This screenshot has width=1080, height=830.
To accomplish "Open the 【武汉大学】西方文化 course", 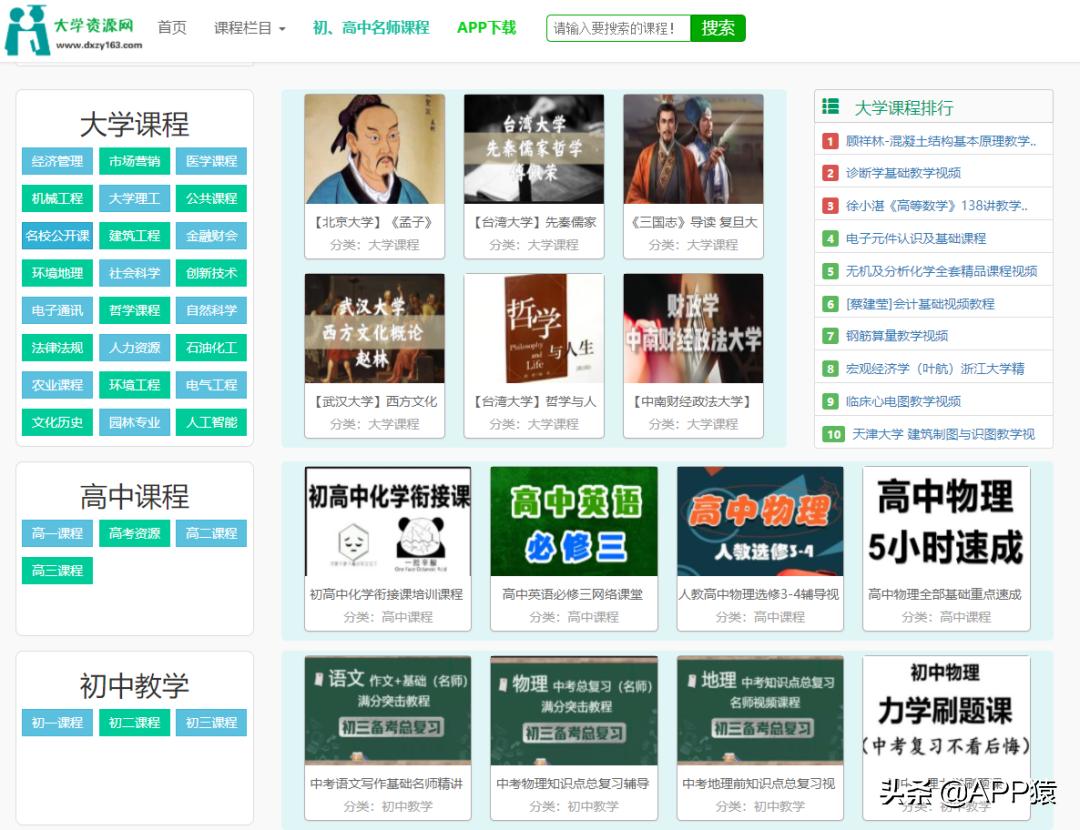I will coord(373,328).
